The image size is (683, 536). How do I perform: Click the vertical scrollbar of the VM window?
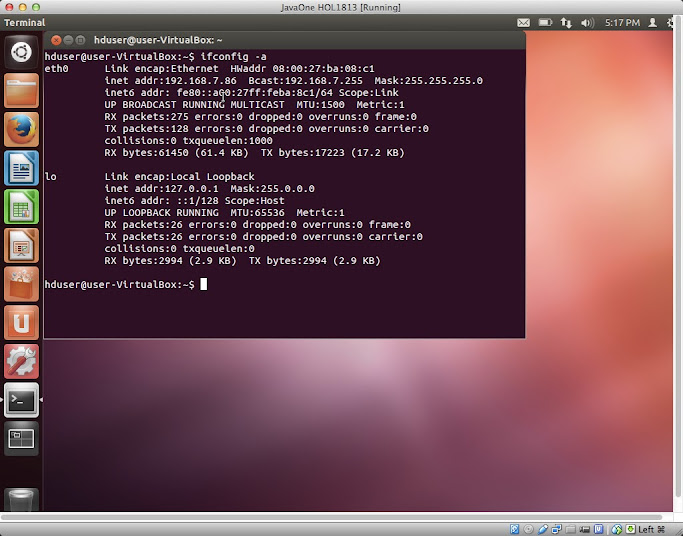(x=677, y=257)
